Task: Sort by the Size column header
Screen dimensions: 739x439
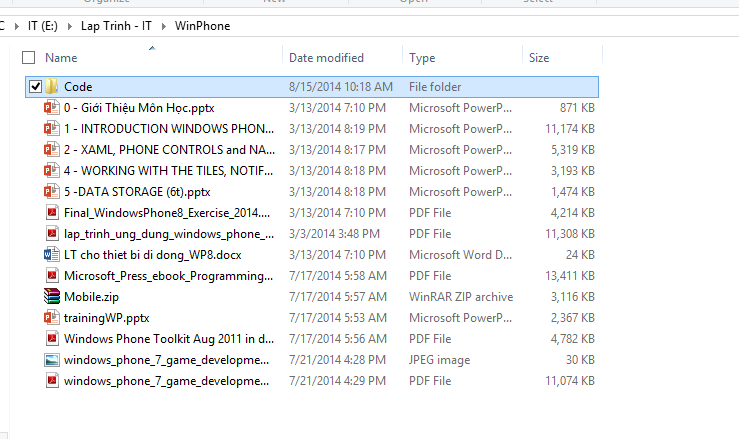Action: pyautogui.click(x=539, y=58)
